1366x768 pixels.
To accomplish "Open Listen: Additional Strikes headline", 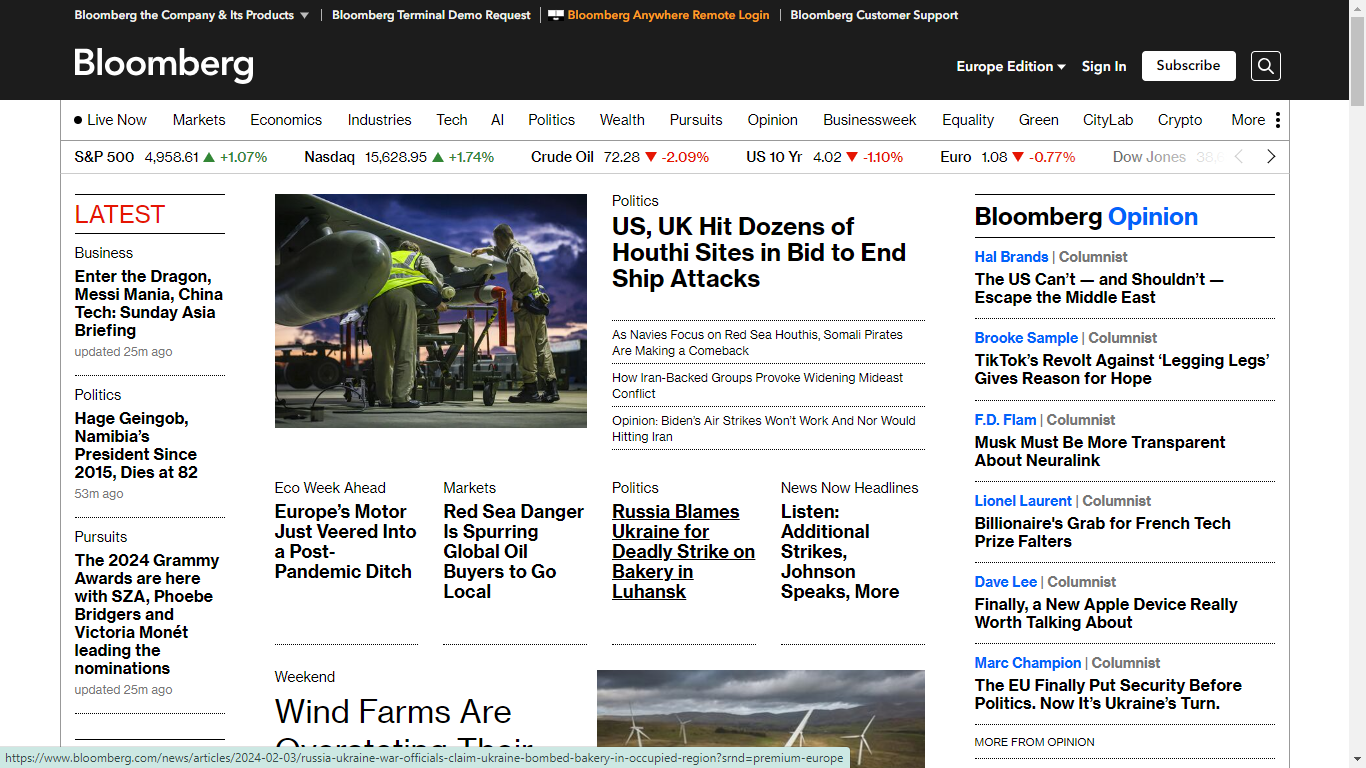I will [x=840, y=551].
